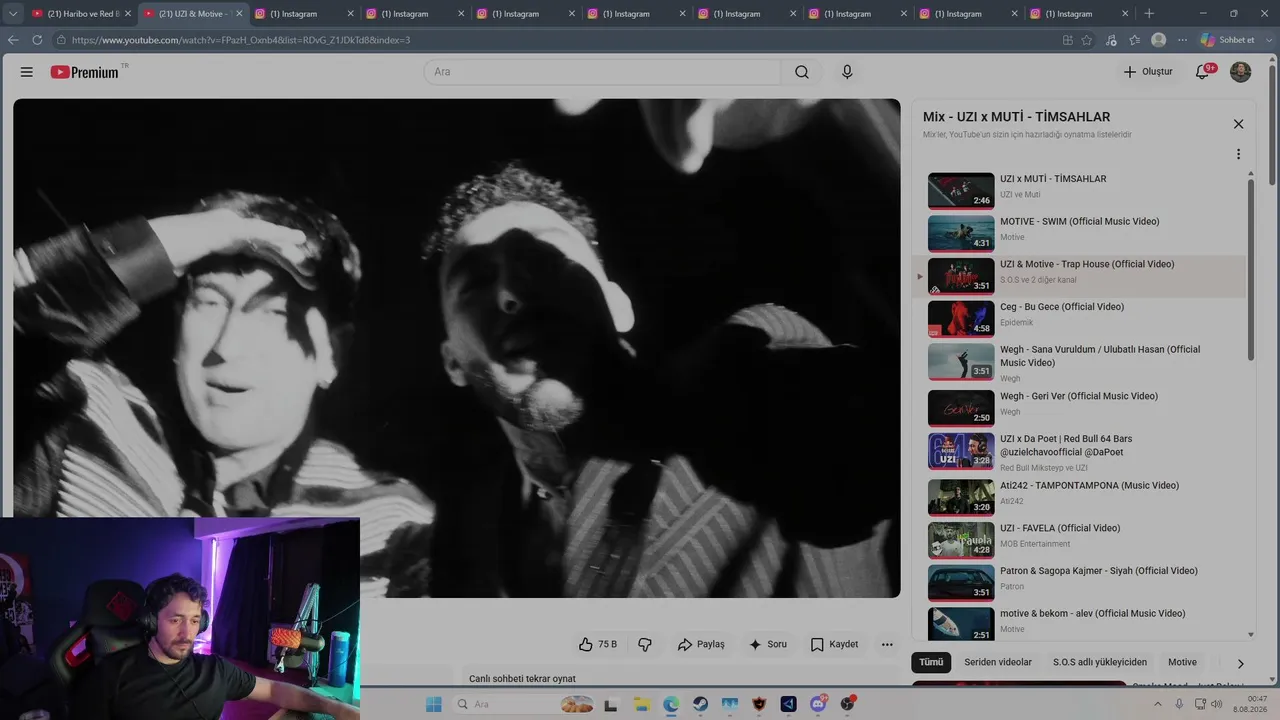Open motive & bekom - alev title
This screenshot has width=1280, height=720.
(x=1093, y=613)
